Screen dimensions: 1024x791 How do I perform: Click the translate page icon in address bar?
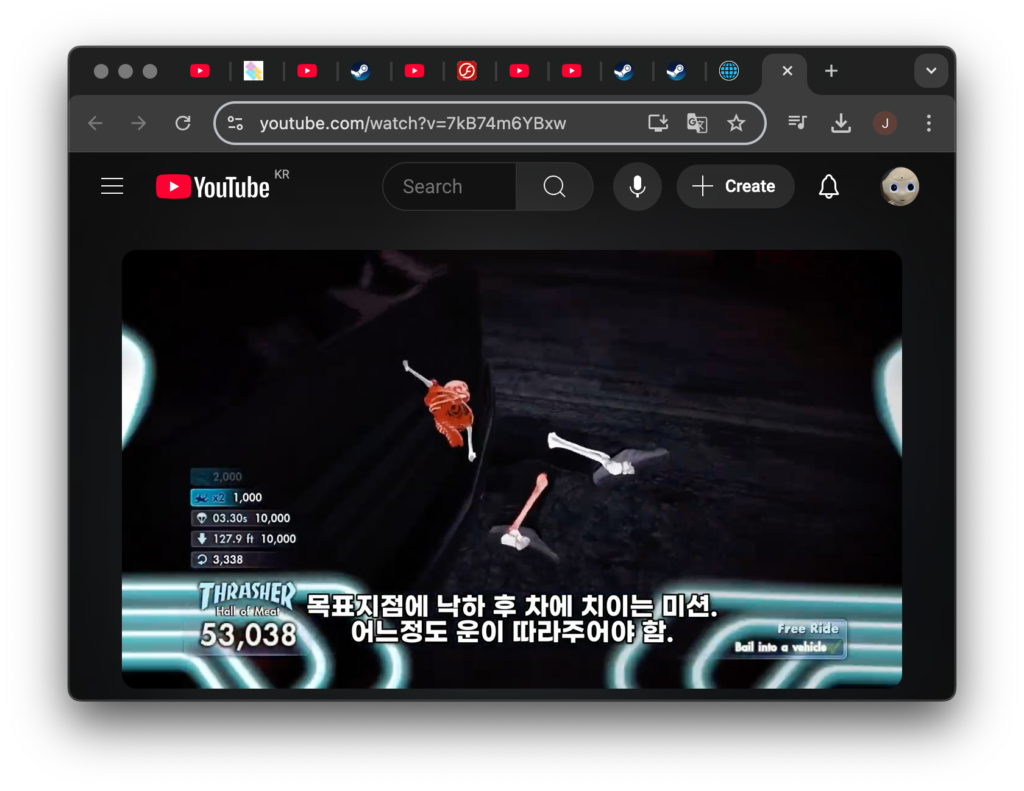pos(697,123)
